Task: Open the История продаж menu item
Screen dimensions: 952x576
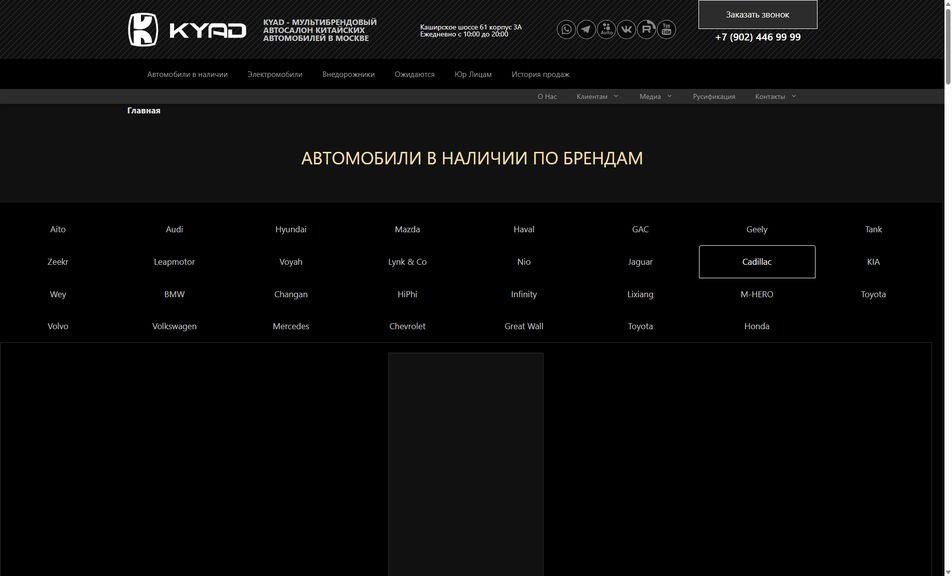Action: pos(540,75)
